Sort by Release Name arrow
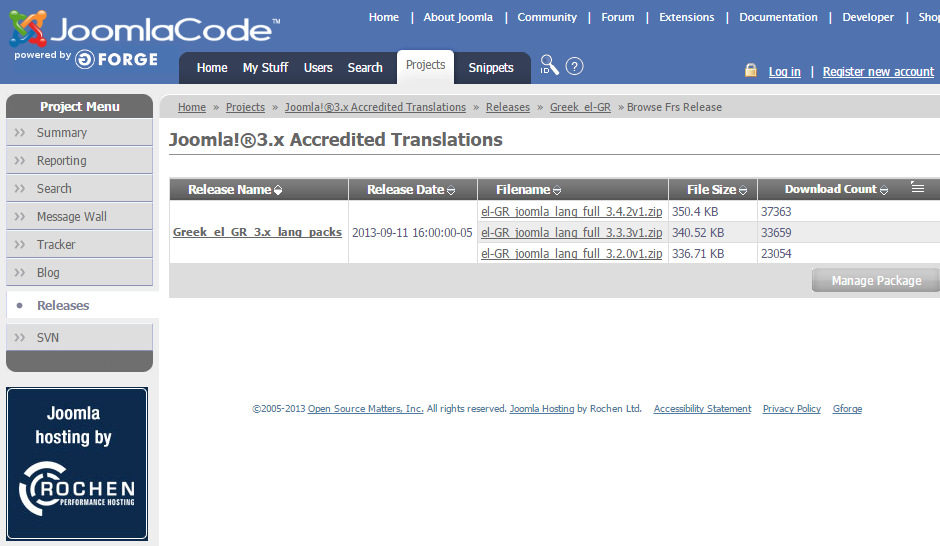Screen dimensions: 940x546 click(278, 190)
